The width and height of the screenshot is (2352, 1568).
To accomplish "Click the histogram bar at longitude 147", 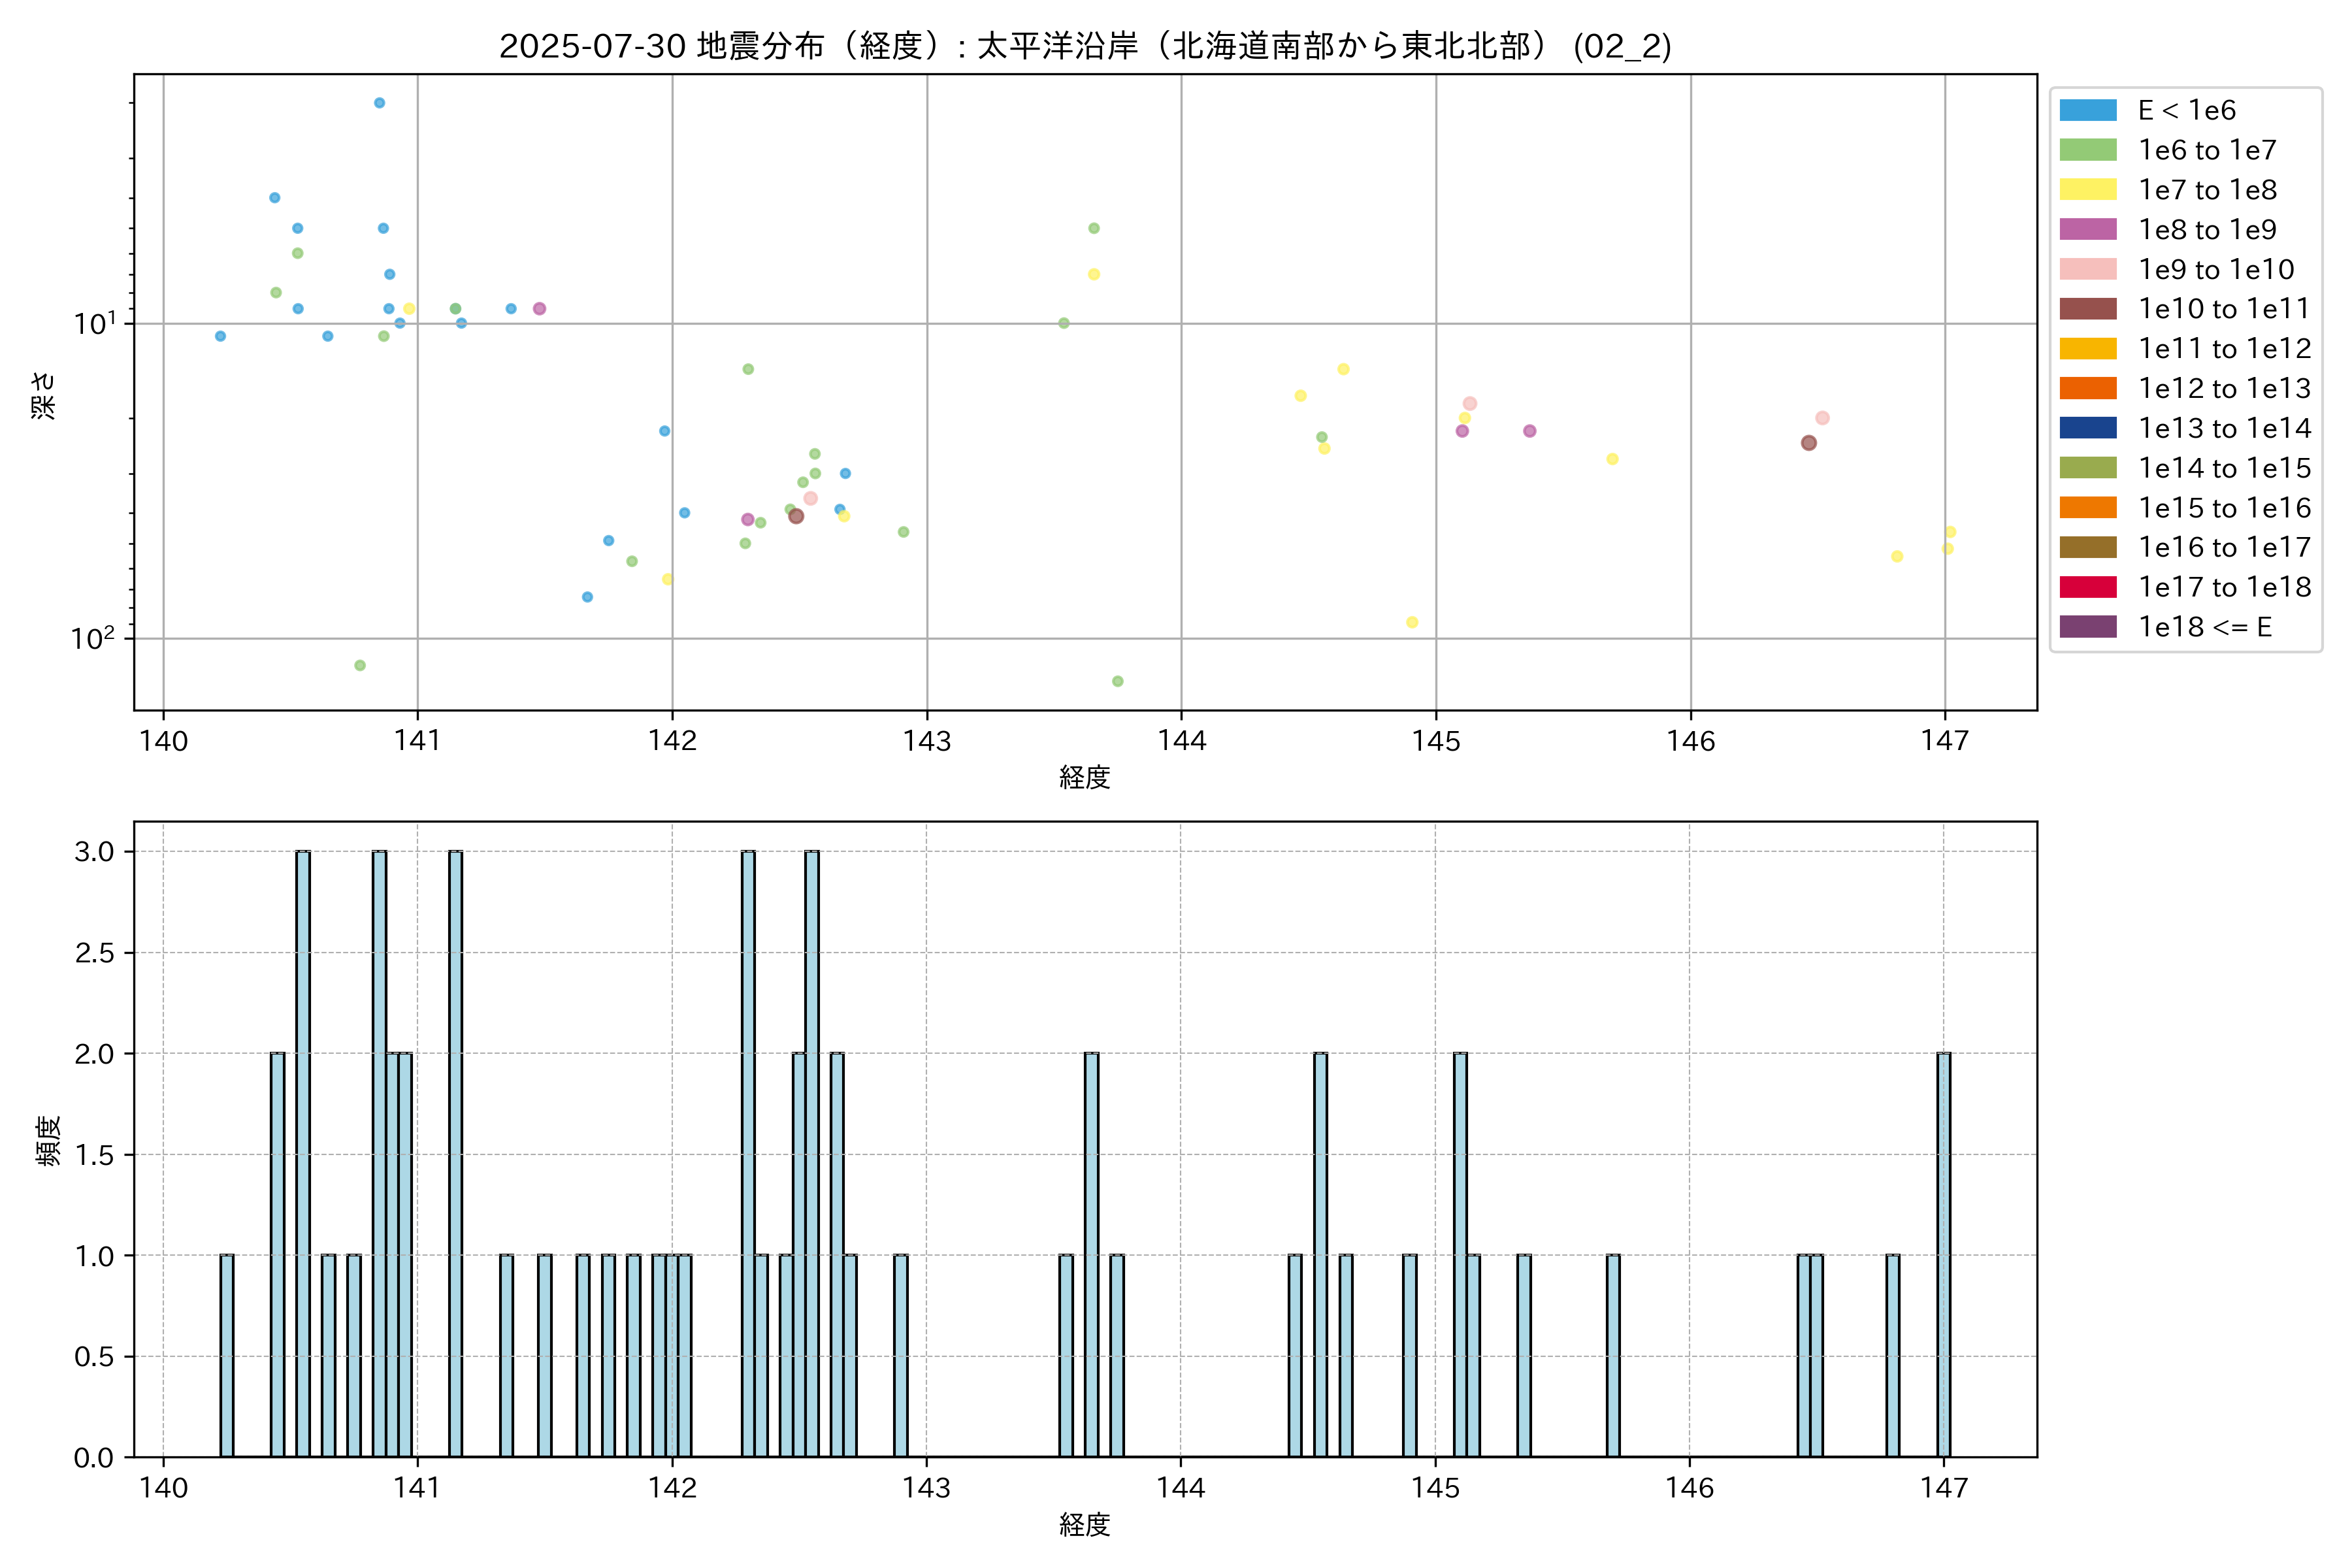I will point(1943,1255).
